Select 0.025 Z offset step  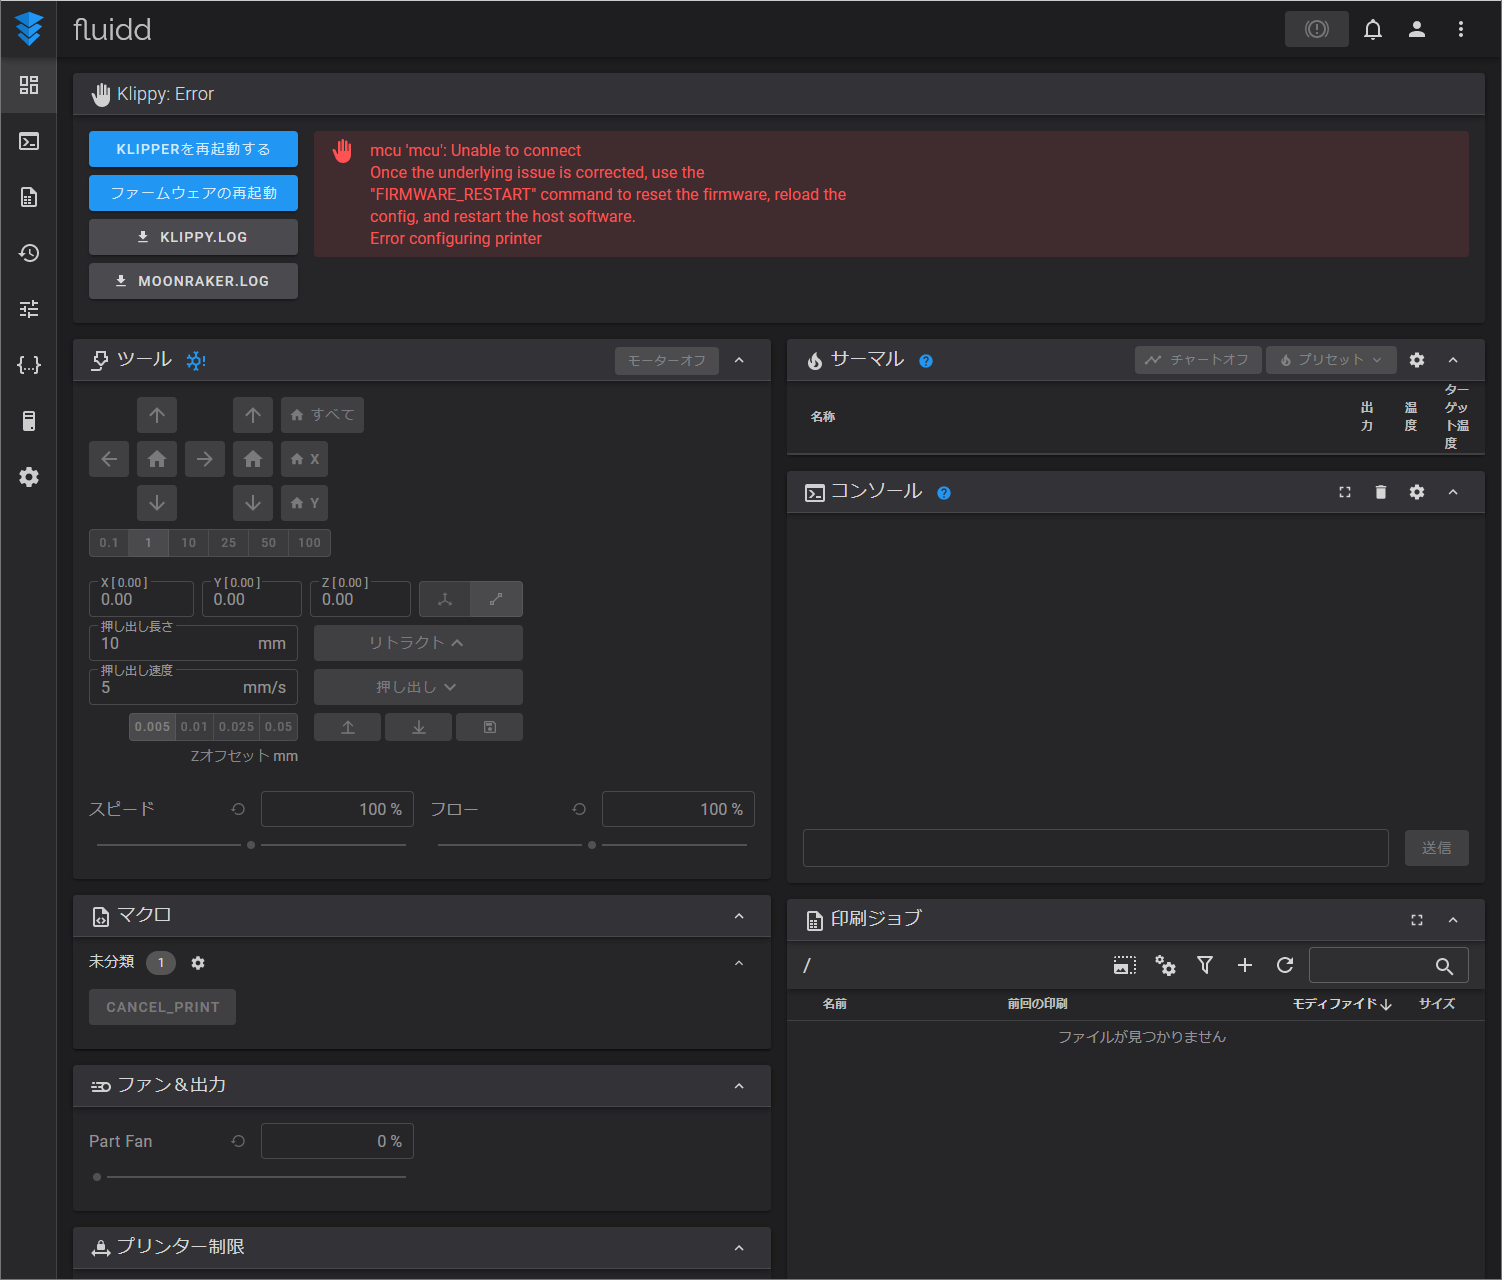pos(237,727)
